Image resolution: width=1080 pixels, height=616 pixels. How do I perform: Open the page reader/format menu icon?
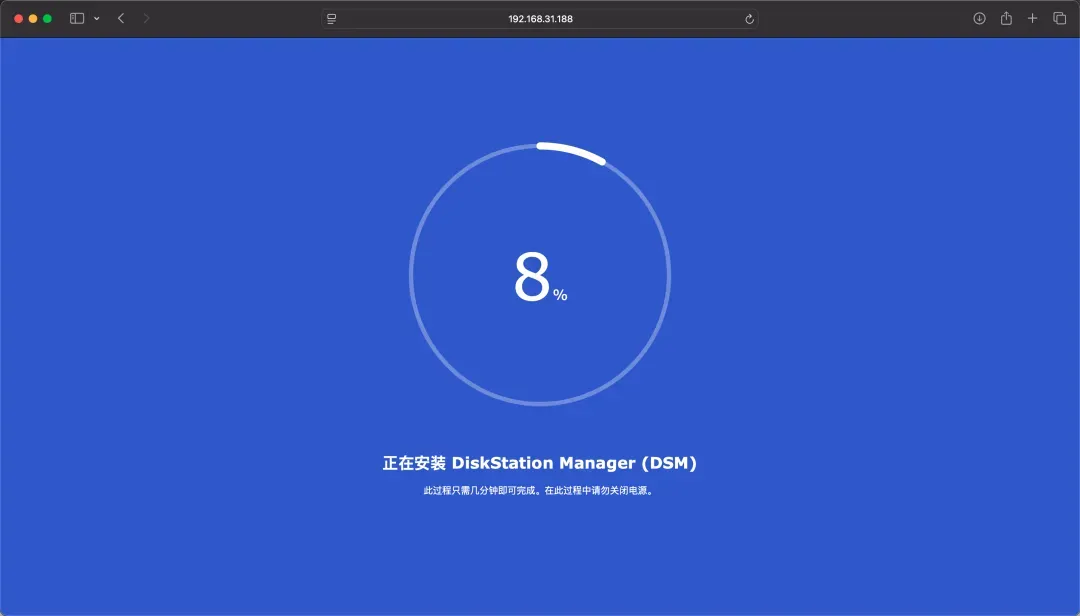[331, 19]
